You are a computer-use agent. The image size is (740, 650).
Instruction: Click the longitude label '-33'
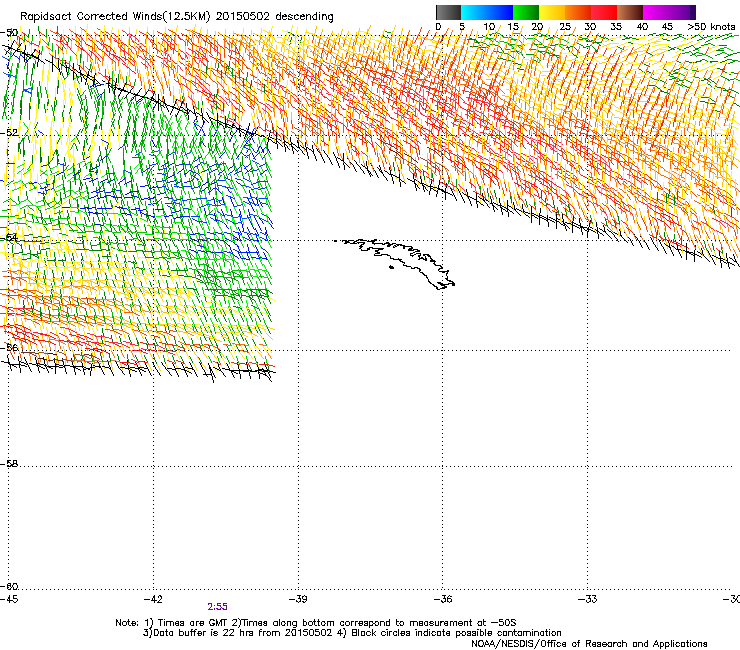588,599
